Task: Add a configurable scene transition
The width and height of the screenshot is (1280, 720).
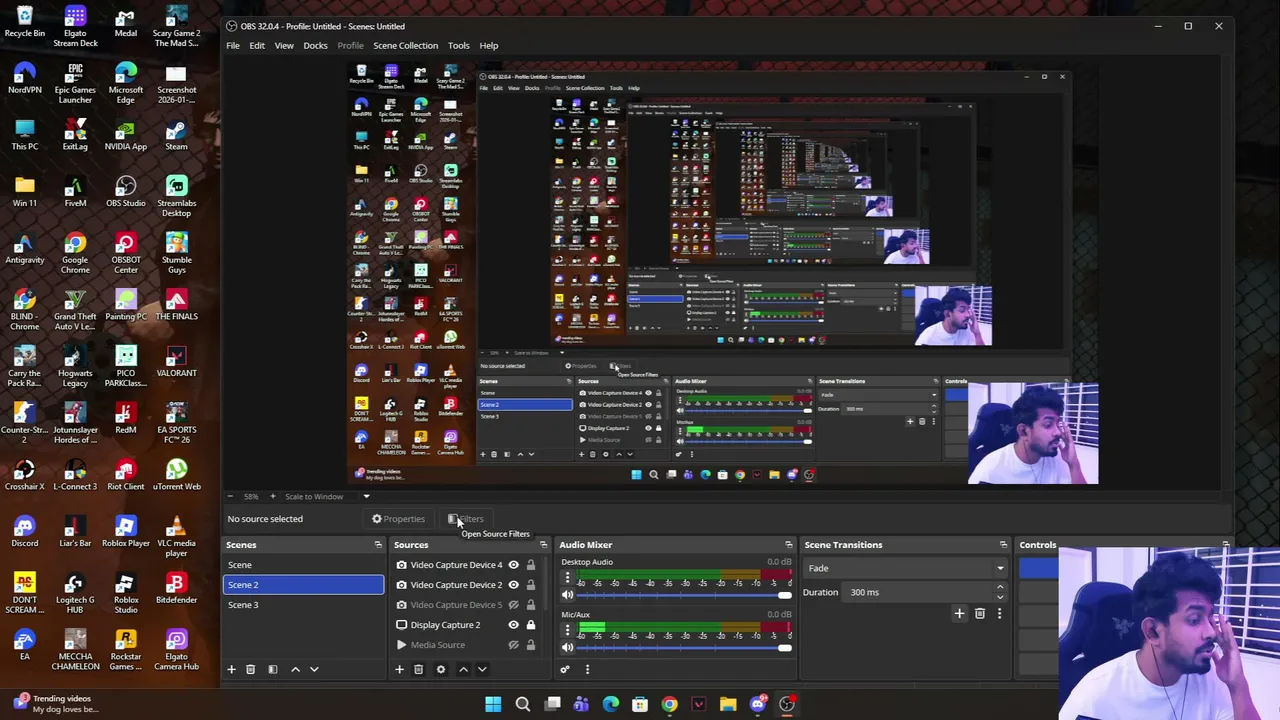Action: 959,613
